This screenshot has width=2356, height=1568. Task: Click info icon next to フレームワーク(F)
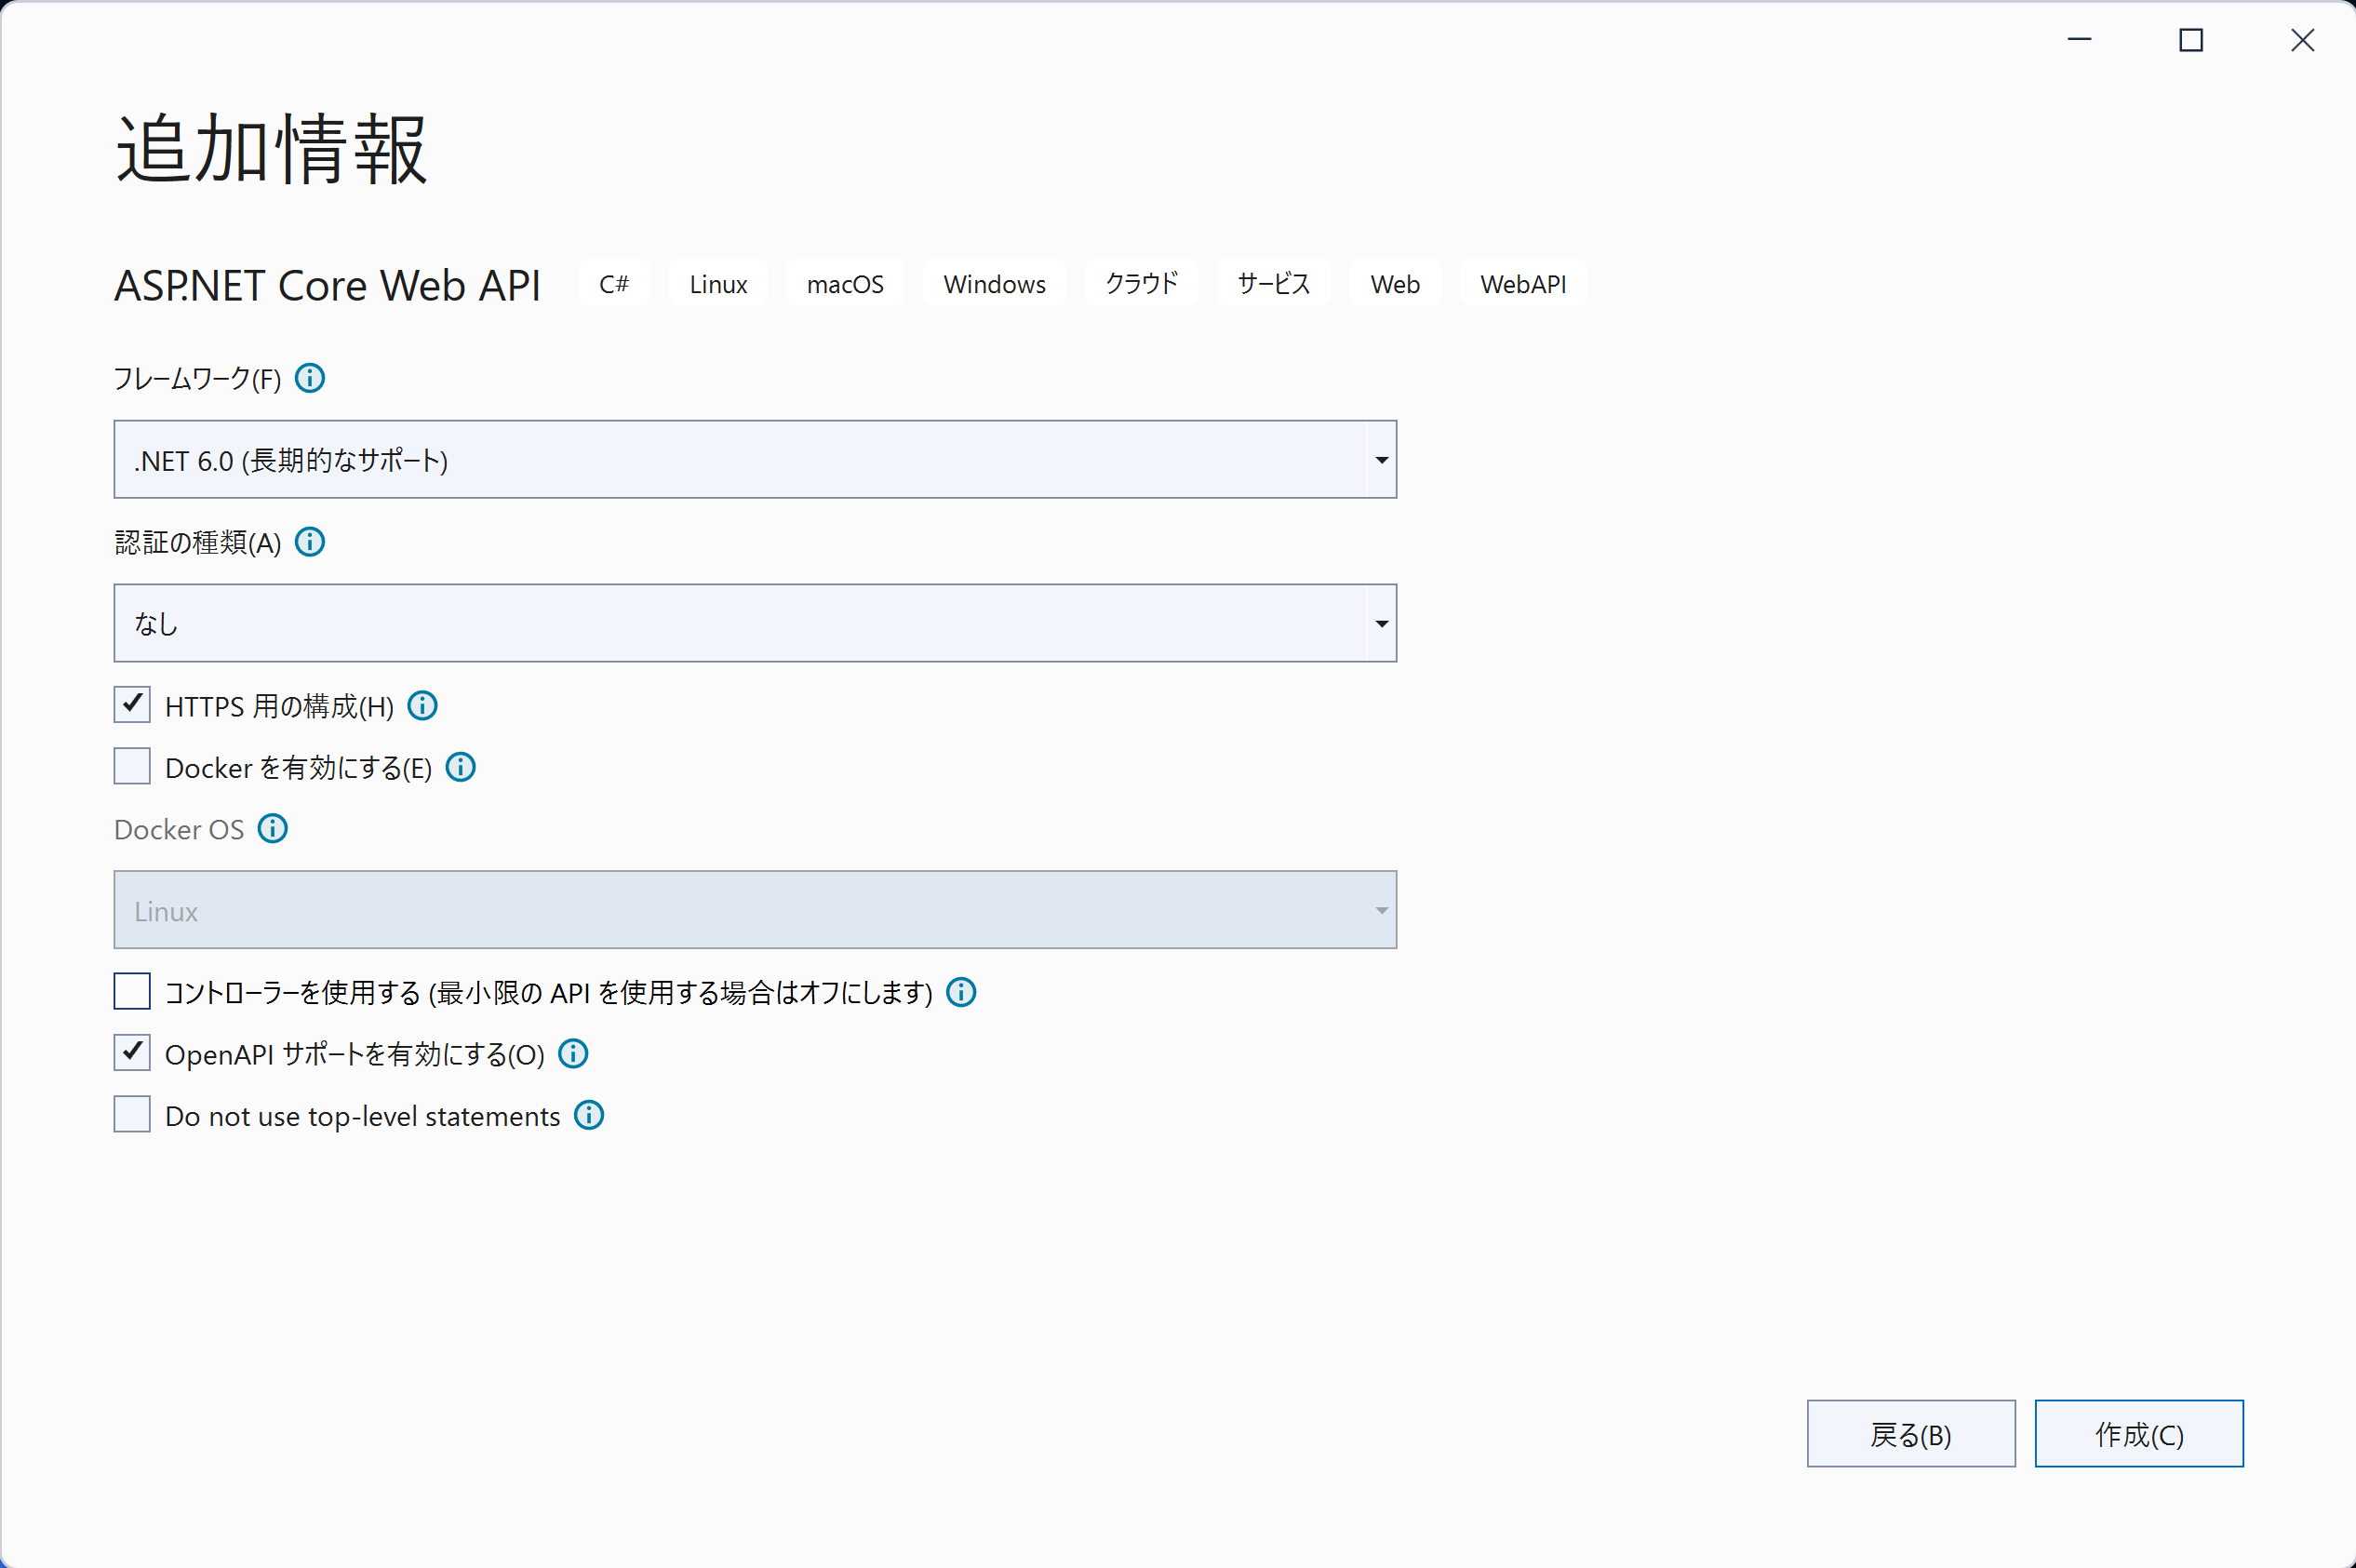(x=310, y=378)
